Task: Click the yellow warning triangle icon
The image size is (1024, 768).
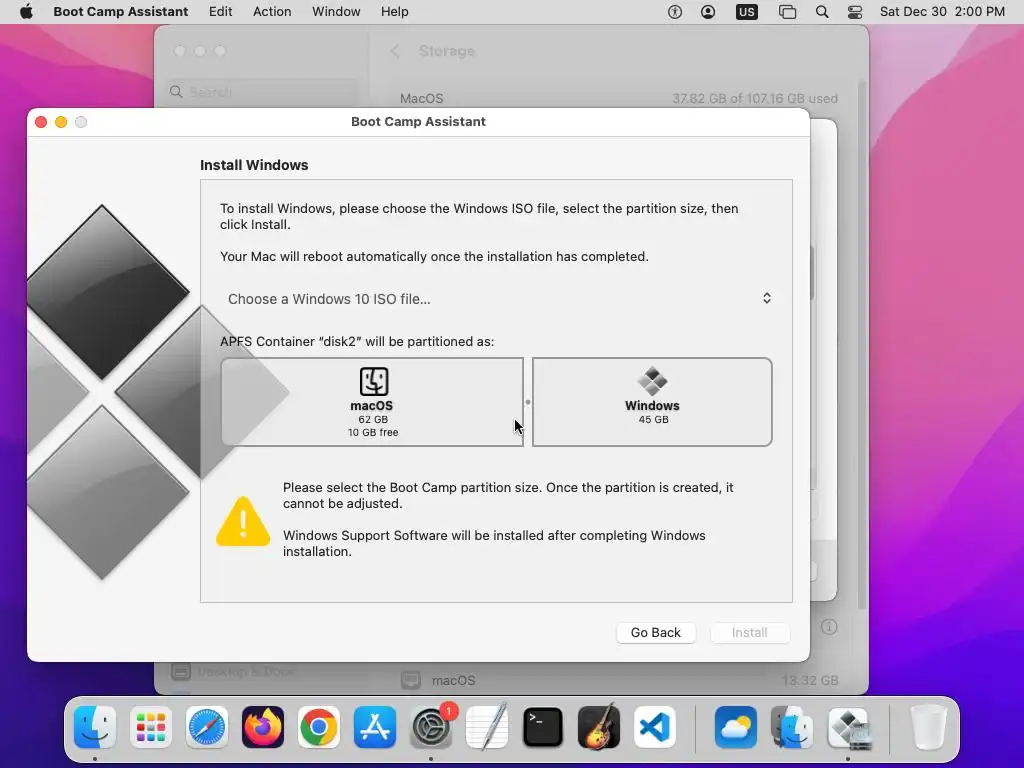Action: (243, 521)
